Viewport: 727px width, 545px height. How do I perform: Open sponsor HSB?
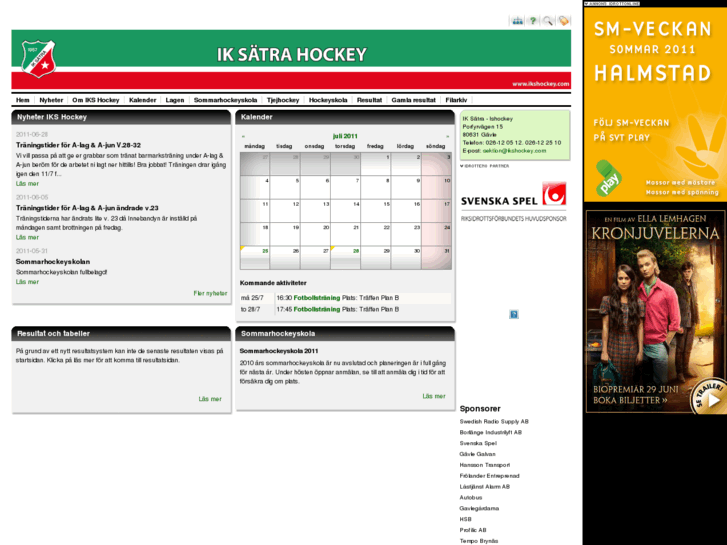466,519
